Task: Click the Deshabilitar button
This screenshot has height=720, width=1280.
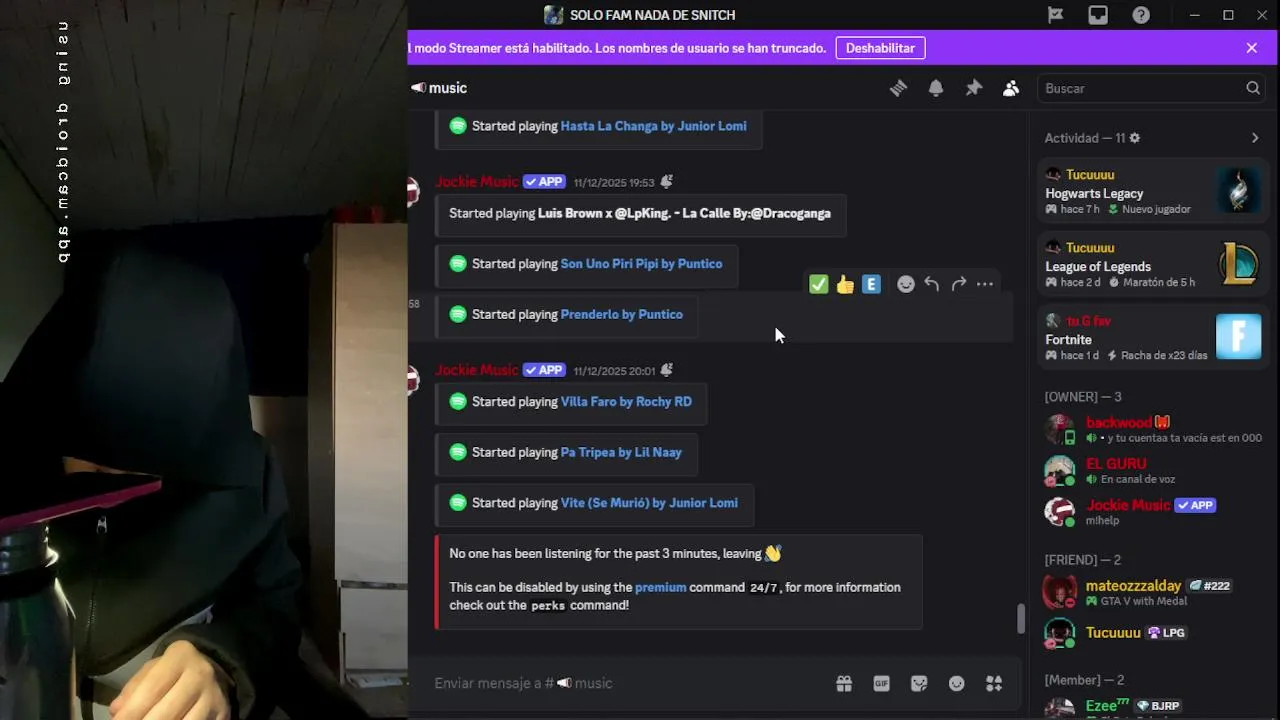Action: pos(880,48)
